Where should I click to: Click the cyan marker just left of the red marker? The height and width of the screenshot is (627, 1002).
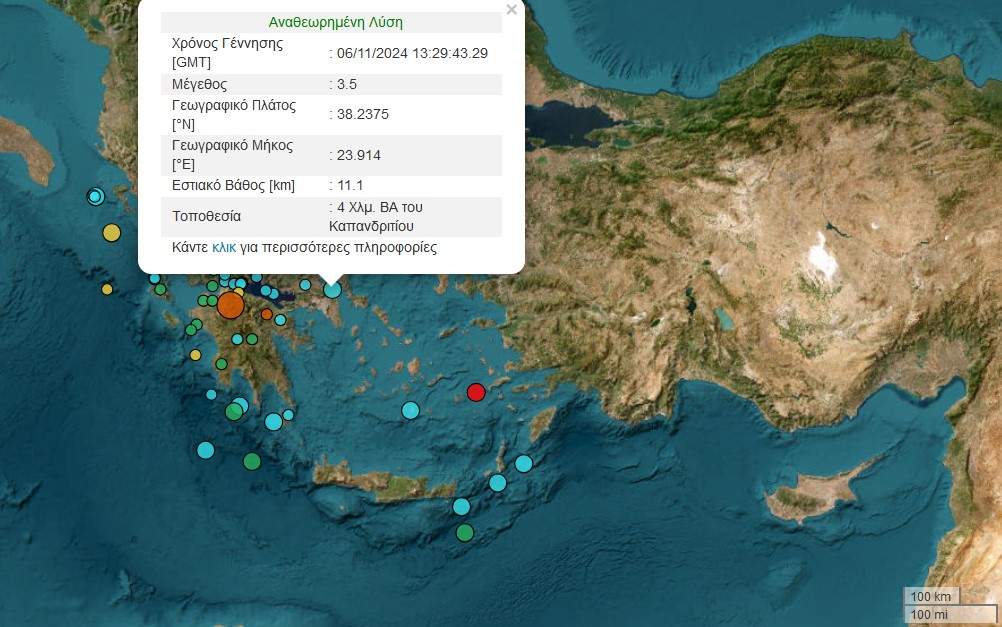coord(410,410)
